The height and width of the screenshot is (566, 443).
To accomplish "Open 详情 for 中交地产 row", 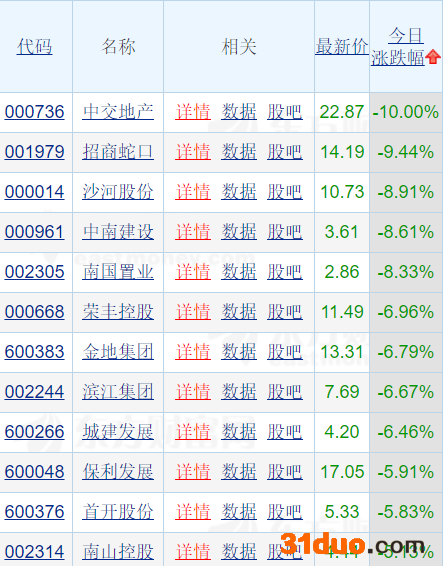I will tap(193, 112).
